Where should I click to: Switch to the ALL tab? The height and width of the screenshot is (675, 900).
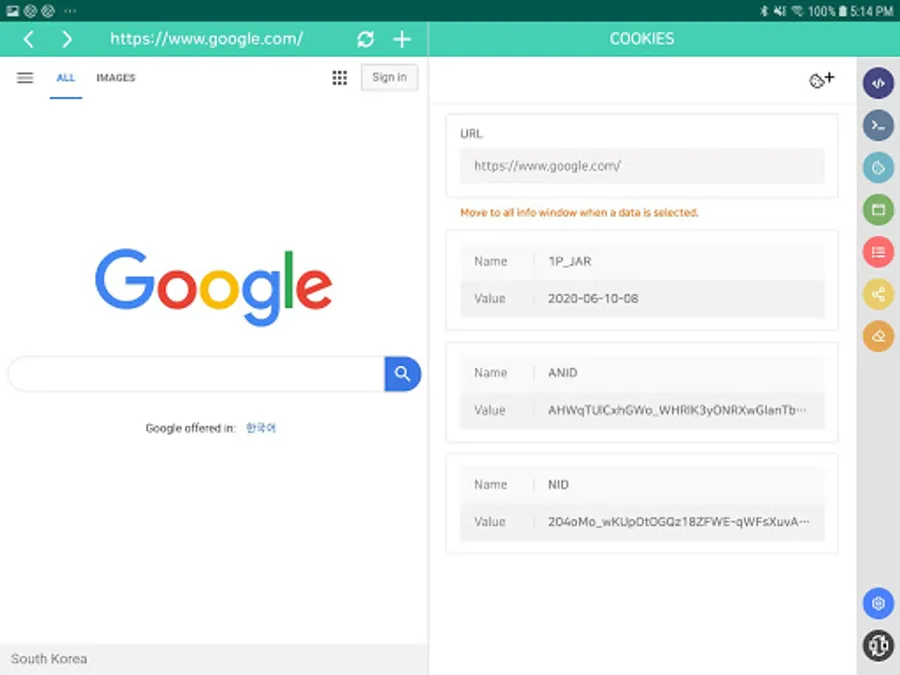pyautogui.click(x=66, y=77)
